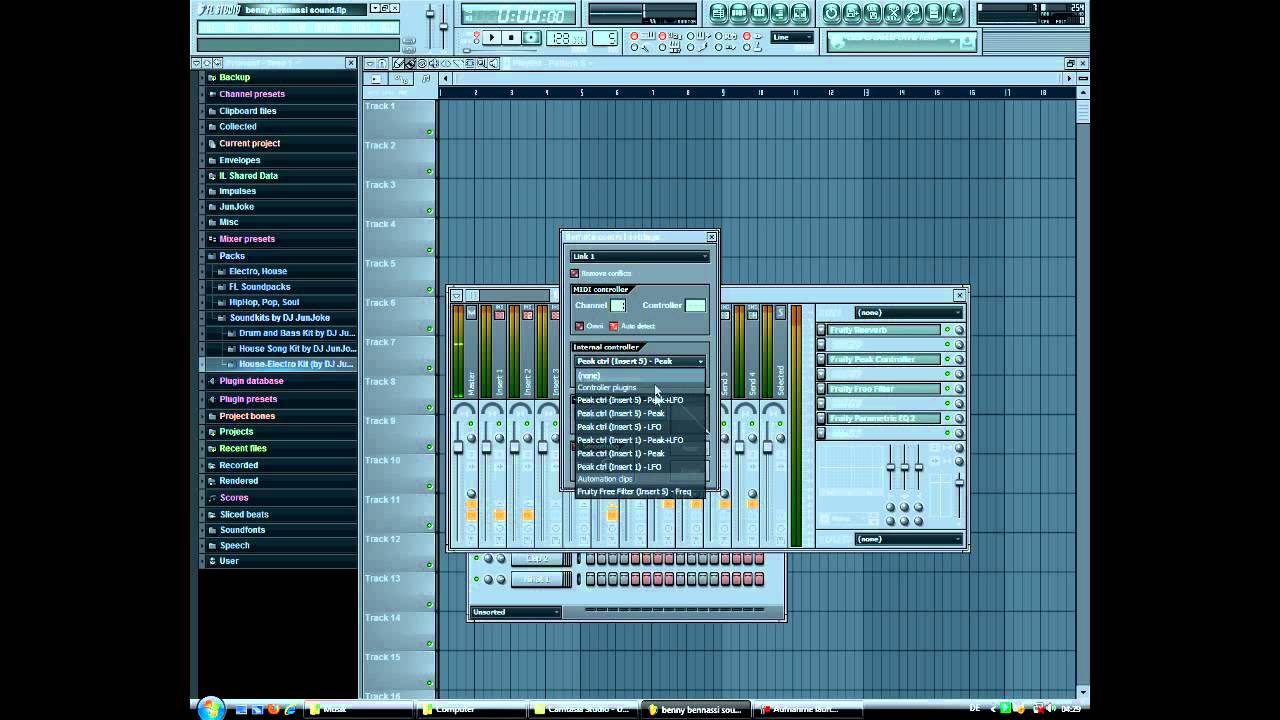Select the Fruity Free Filter slot
This screenshot has width=1280, height=720.
point(884,389)
